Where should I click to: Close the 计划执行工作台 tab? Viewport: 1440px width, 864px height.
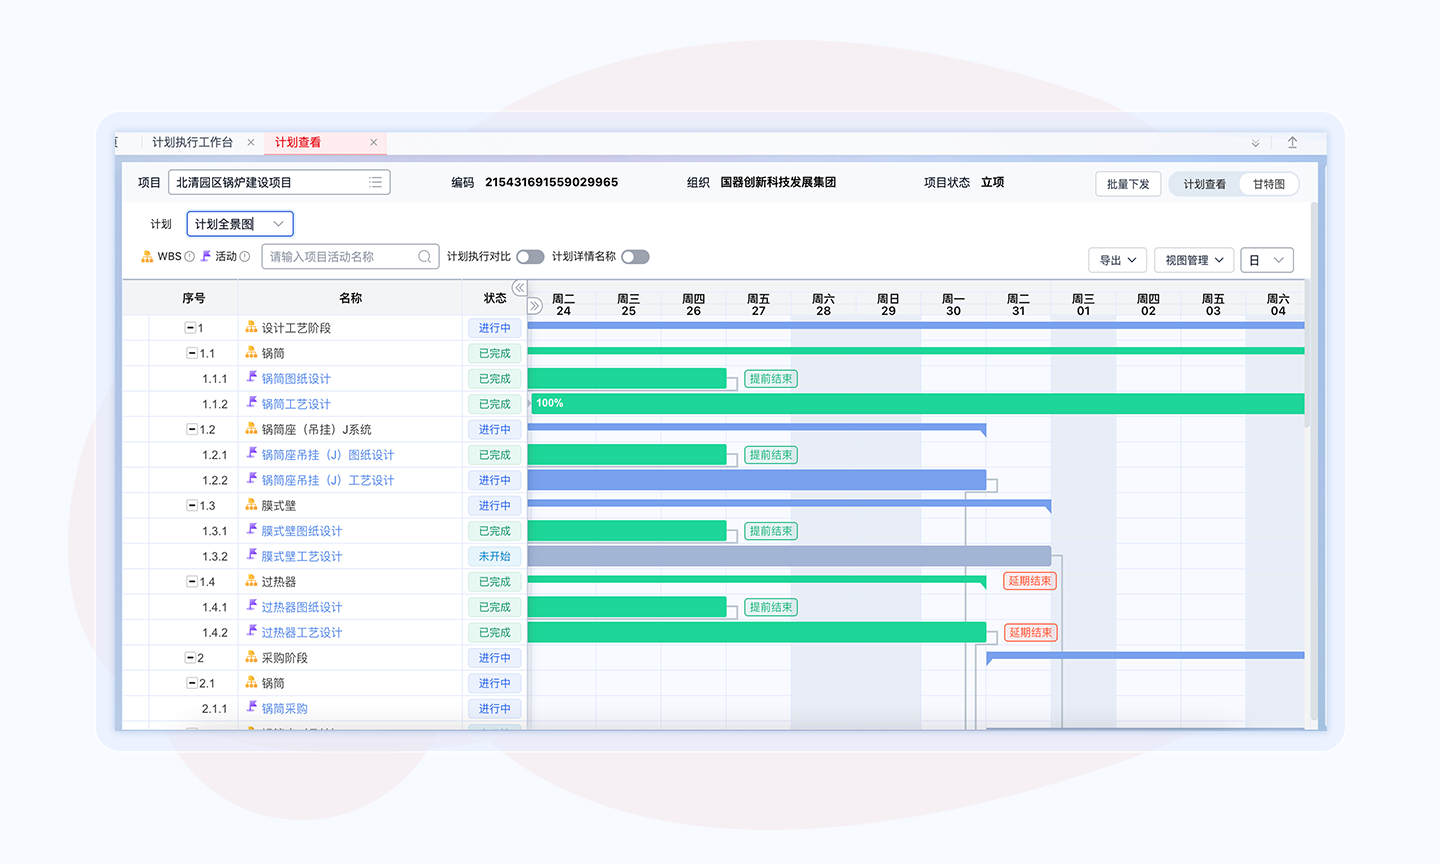click(x=251, y=143)
